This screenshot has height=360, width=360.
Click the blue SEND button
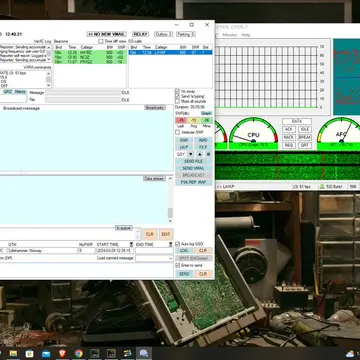184,274
